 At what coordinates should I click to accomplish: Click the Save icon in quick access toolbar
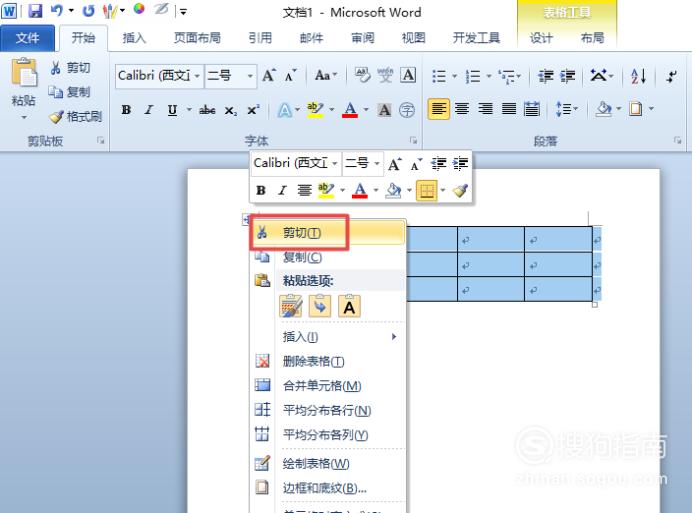(x=35, y=11)
